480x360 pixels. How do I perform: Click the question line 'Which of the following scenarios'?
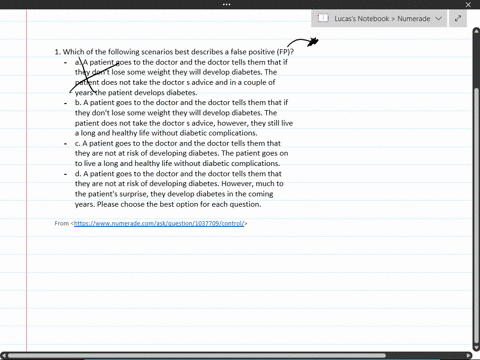[174, 52]
